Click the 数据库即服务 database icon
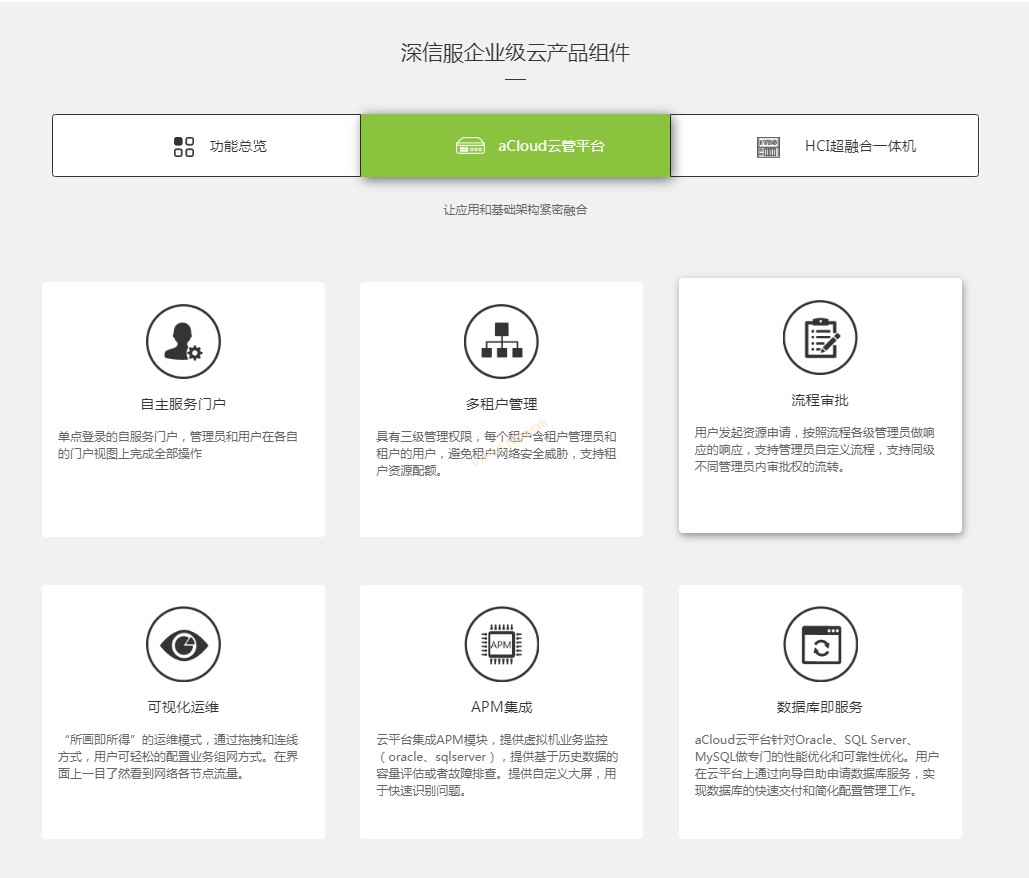Screen dimensions: 1029x878 tap(819, 644)
